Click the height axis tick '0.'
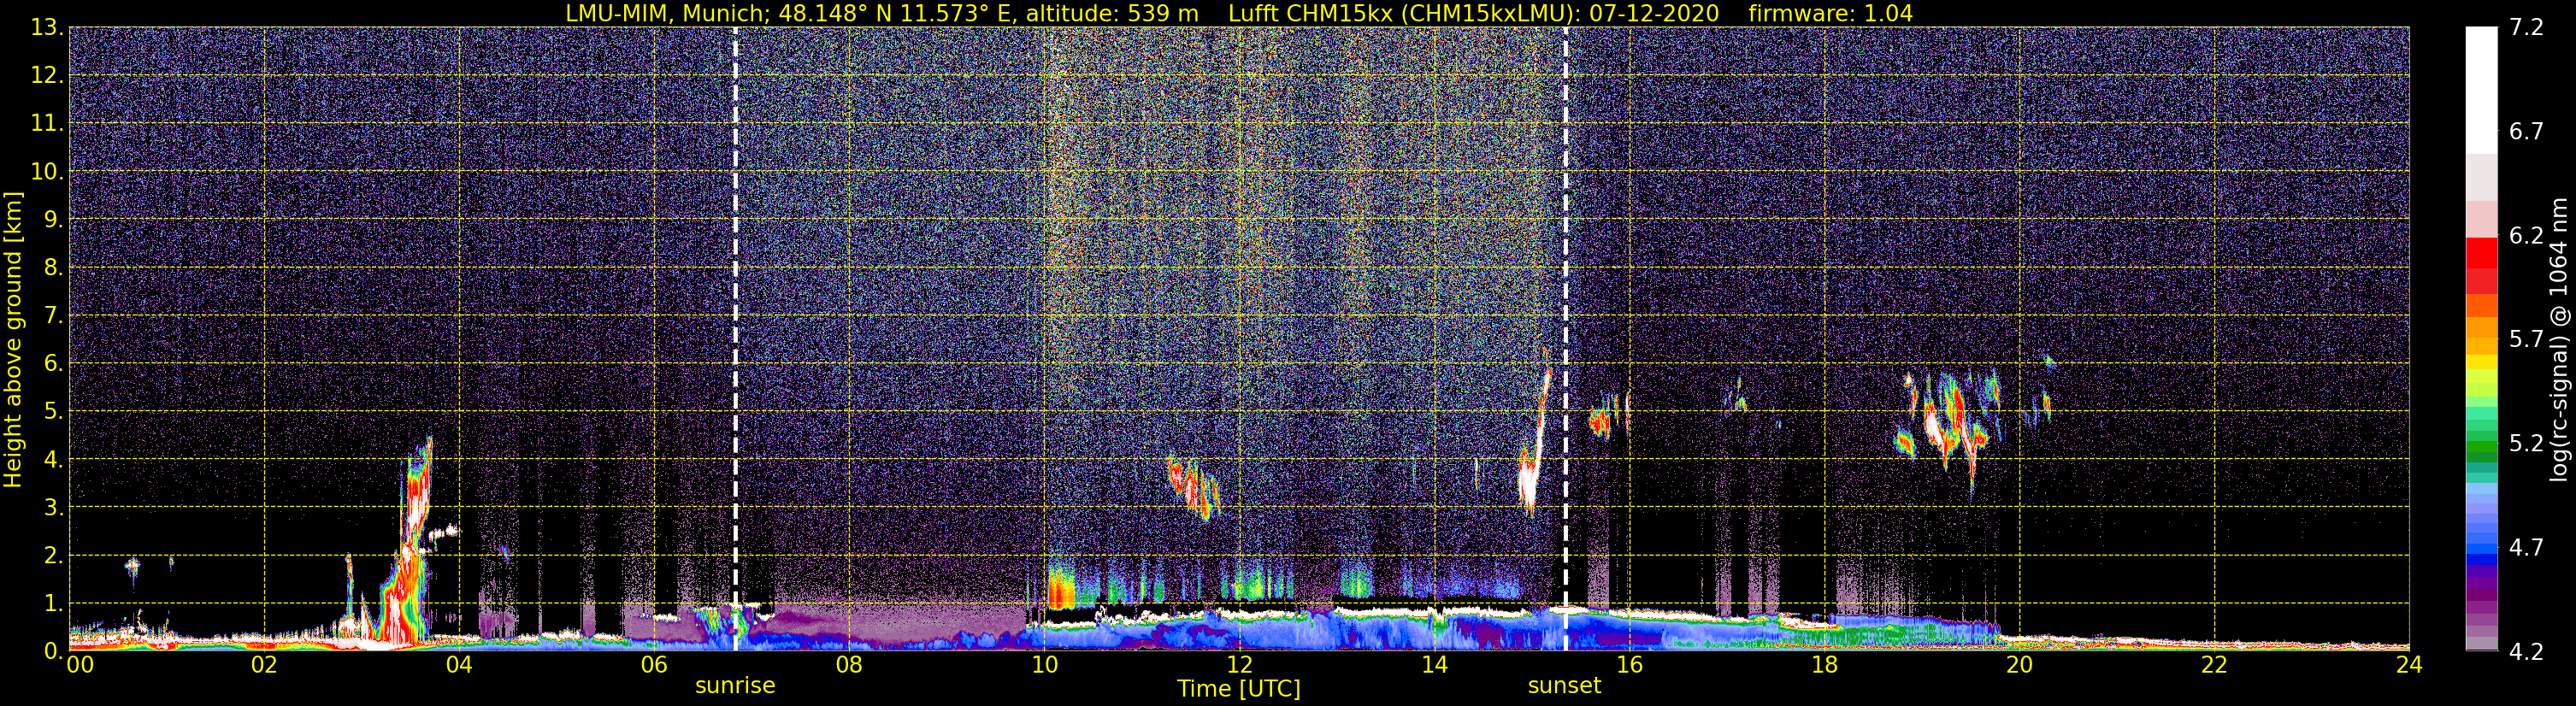The width and height of the screenshot is (2576, 706). 53,650
